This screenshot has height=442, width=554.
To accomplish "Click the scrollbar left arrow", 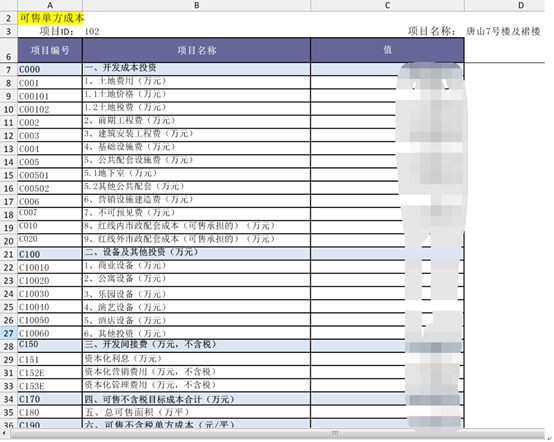I will tap(4, 433).
